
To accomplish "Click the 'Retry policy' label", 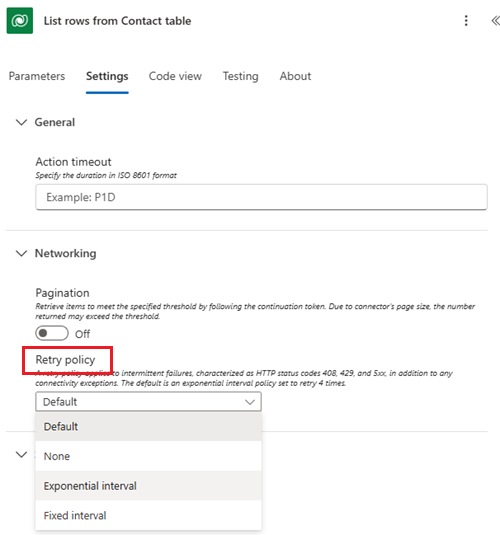I will (66, 360).
